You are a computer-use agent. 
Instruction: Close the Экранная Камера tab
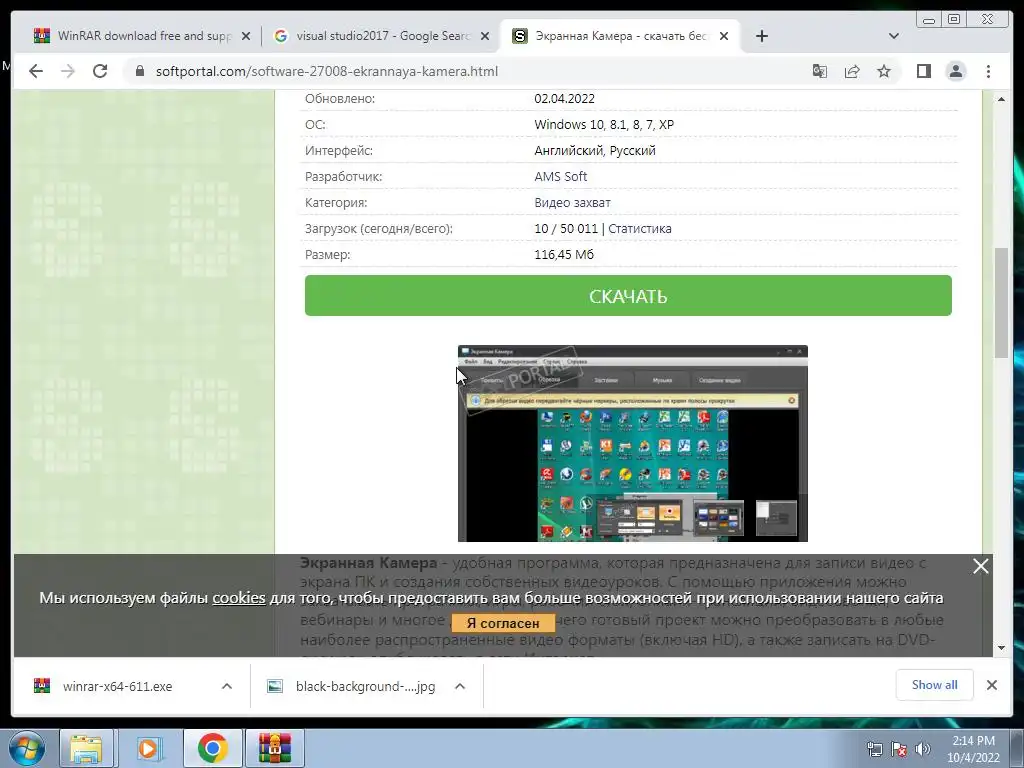[724, 37]
